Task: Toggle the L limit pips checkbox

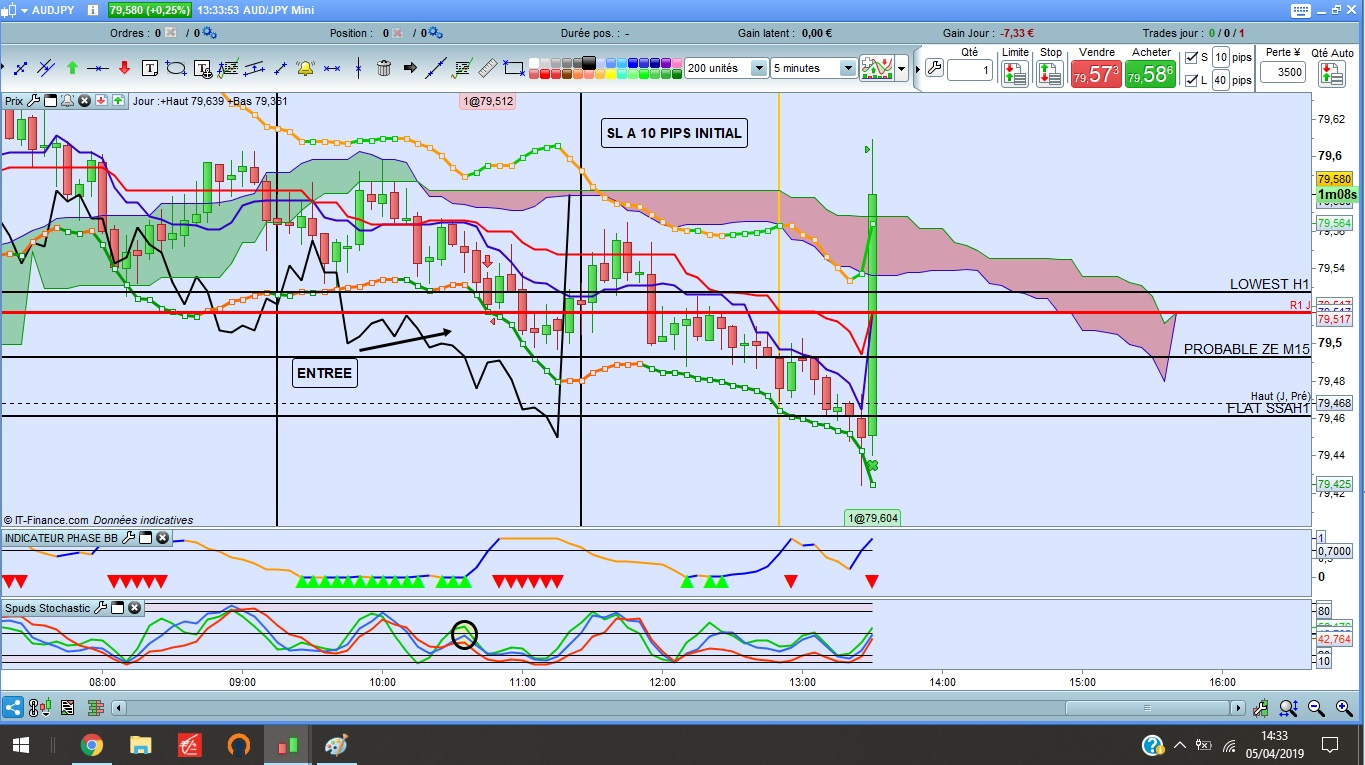Action: coord(1190,80)
